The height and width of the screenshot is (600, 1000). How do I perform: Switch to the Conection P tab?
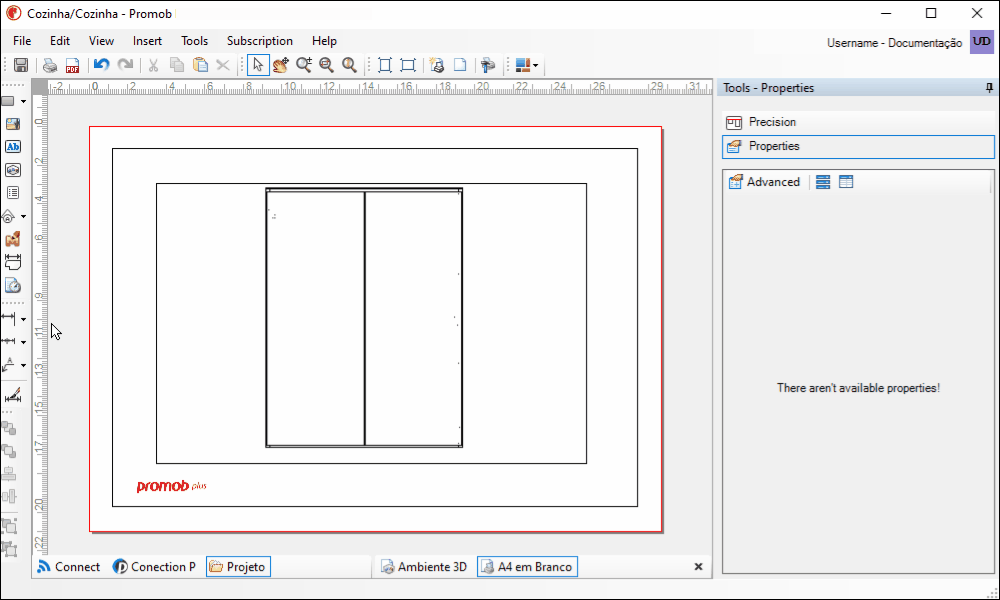[155, 567]
